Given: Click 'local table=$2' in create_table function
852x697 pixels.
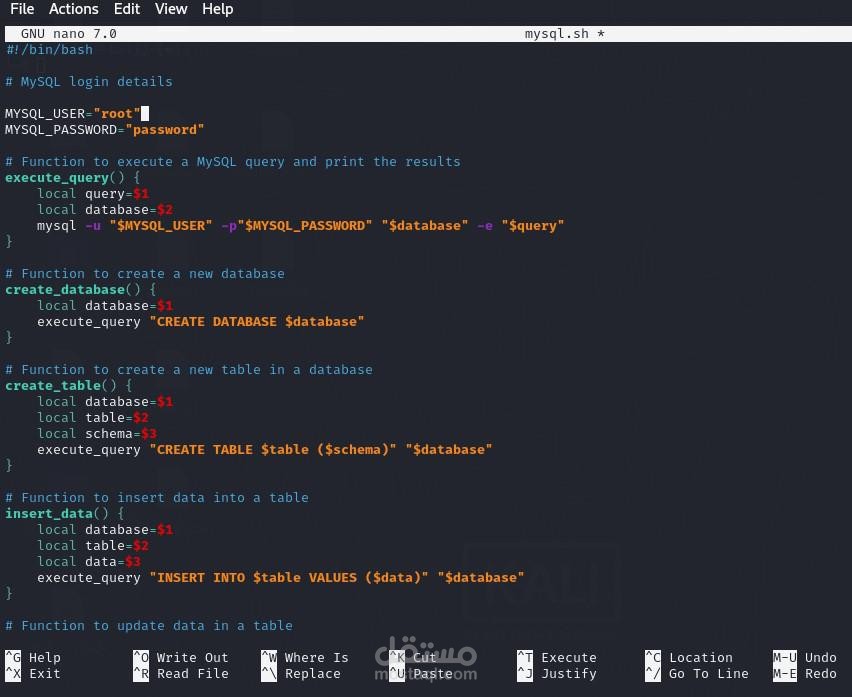Looking at the screenshot, I should (93, 418).
